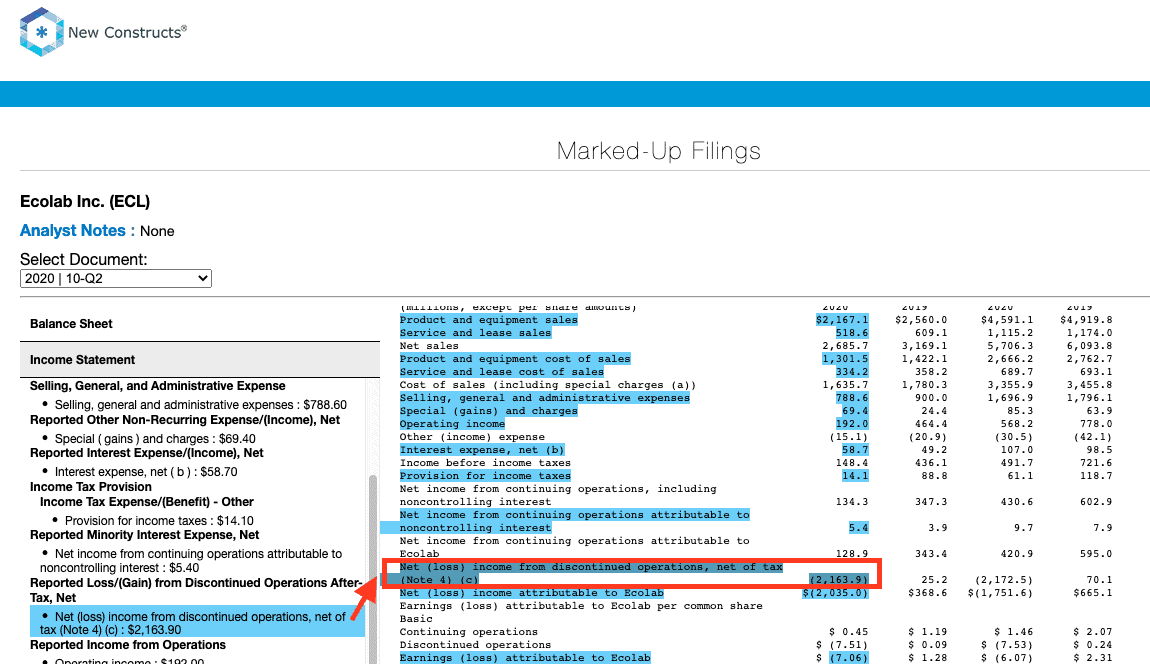
Task: Click the Selling, General, and Administrative Expense heading
Action: coord(158,386)
